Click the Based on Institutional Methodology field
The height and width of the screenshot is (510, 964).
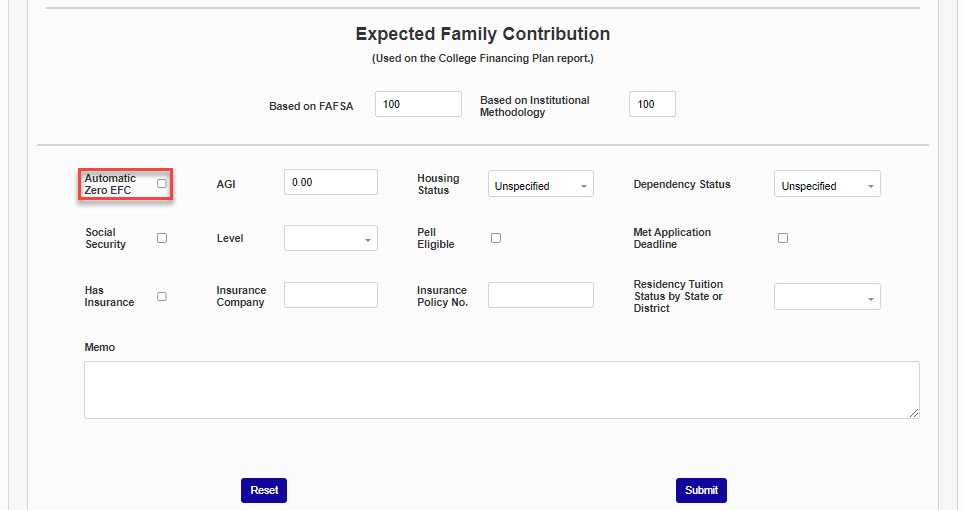(x=652, y=104)
